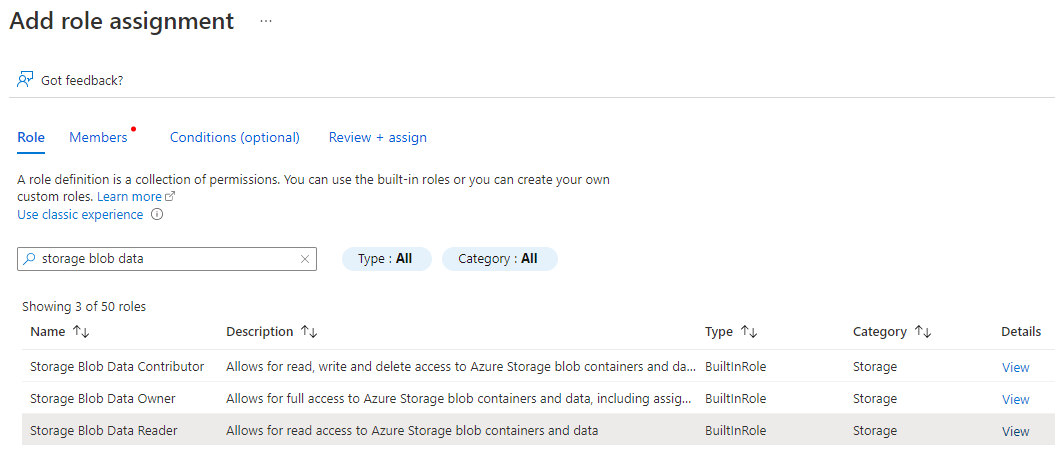Open the Type : All filter

click(386, 259)
